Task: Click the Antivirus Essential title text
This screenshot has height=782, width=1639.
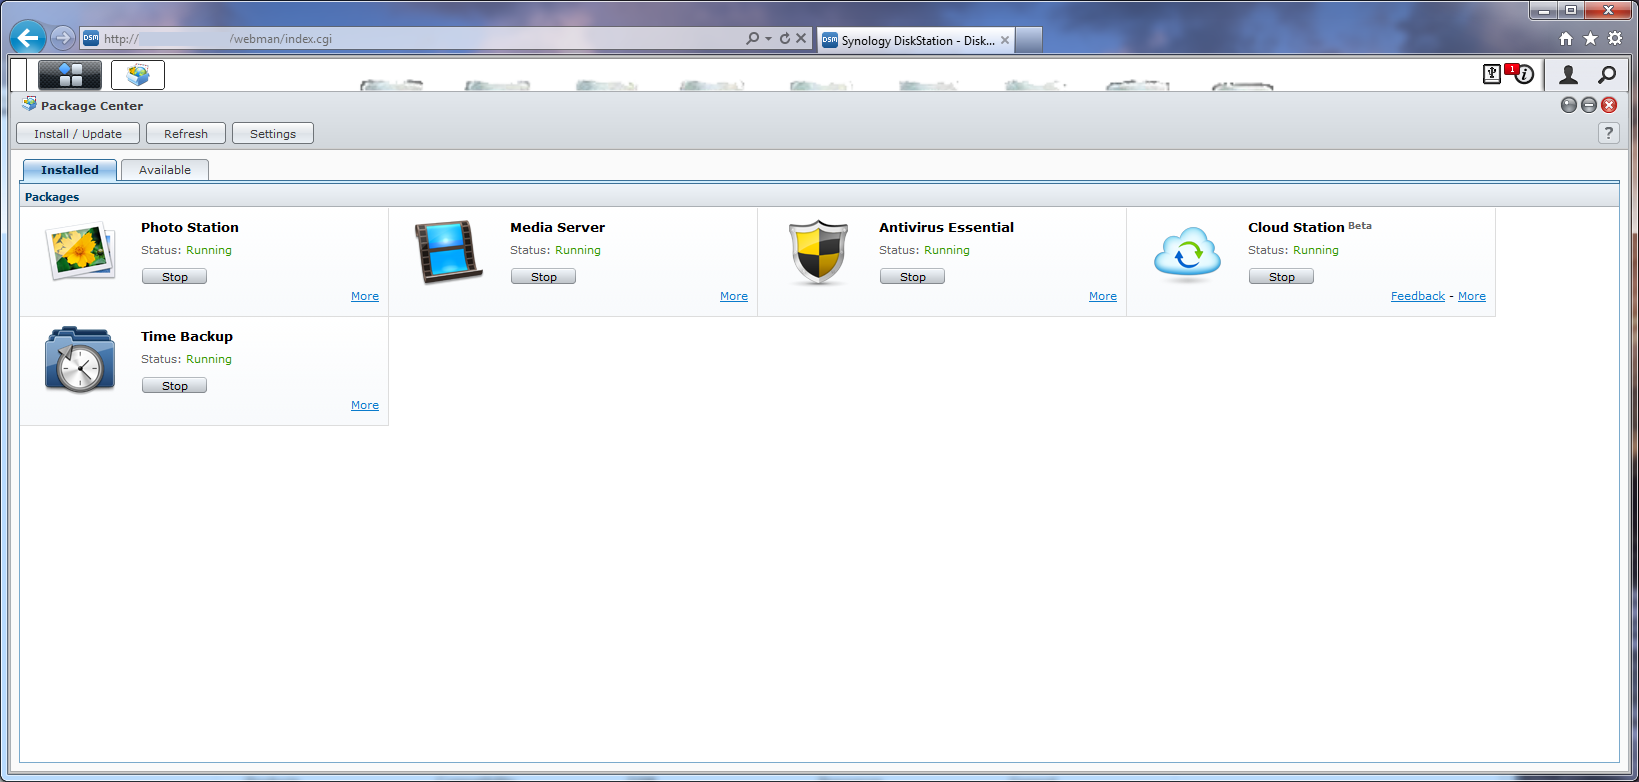Action: pos(947,227)
